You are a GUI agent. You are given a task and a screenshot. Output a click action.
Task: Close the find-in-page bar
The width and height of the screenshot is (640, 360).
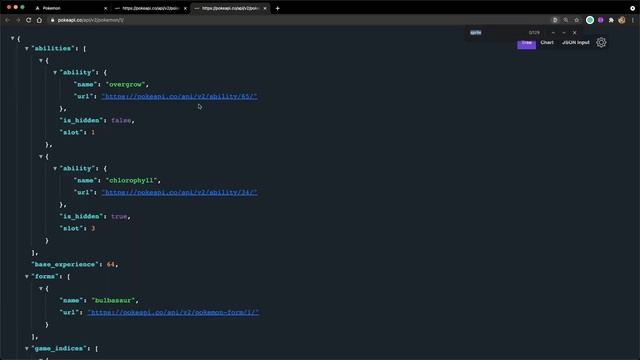pyautogui.click(x=575, y=33)
